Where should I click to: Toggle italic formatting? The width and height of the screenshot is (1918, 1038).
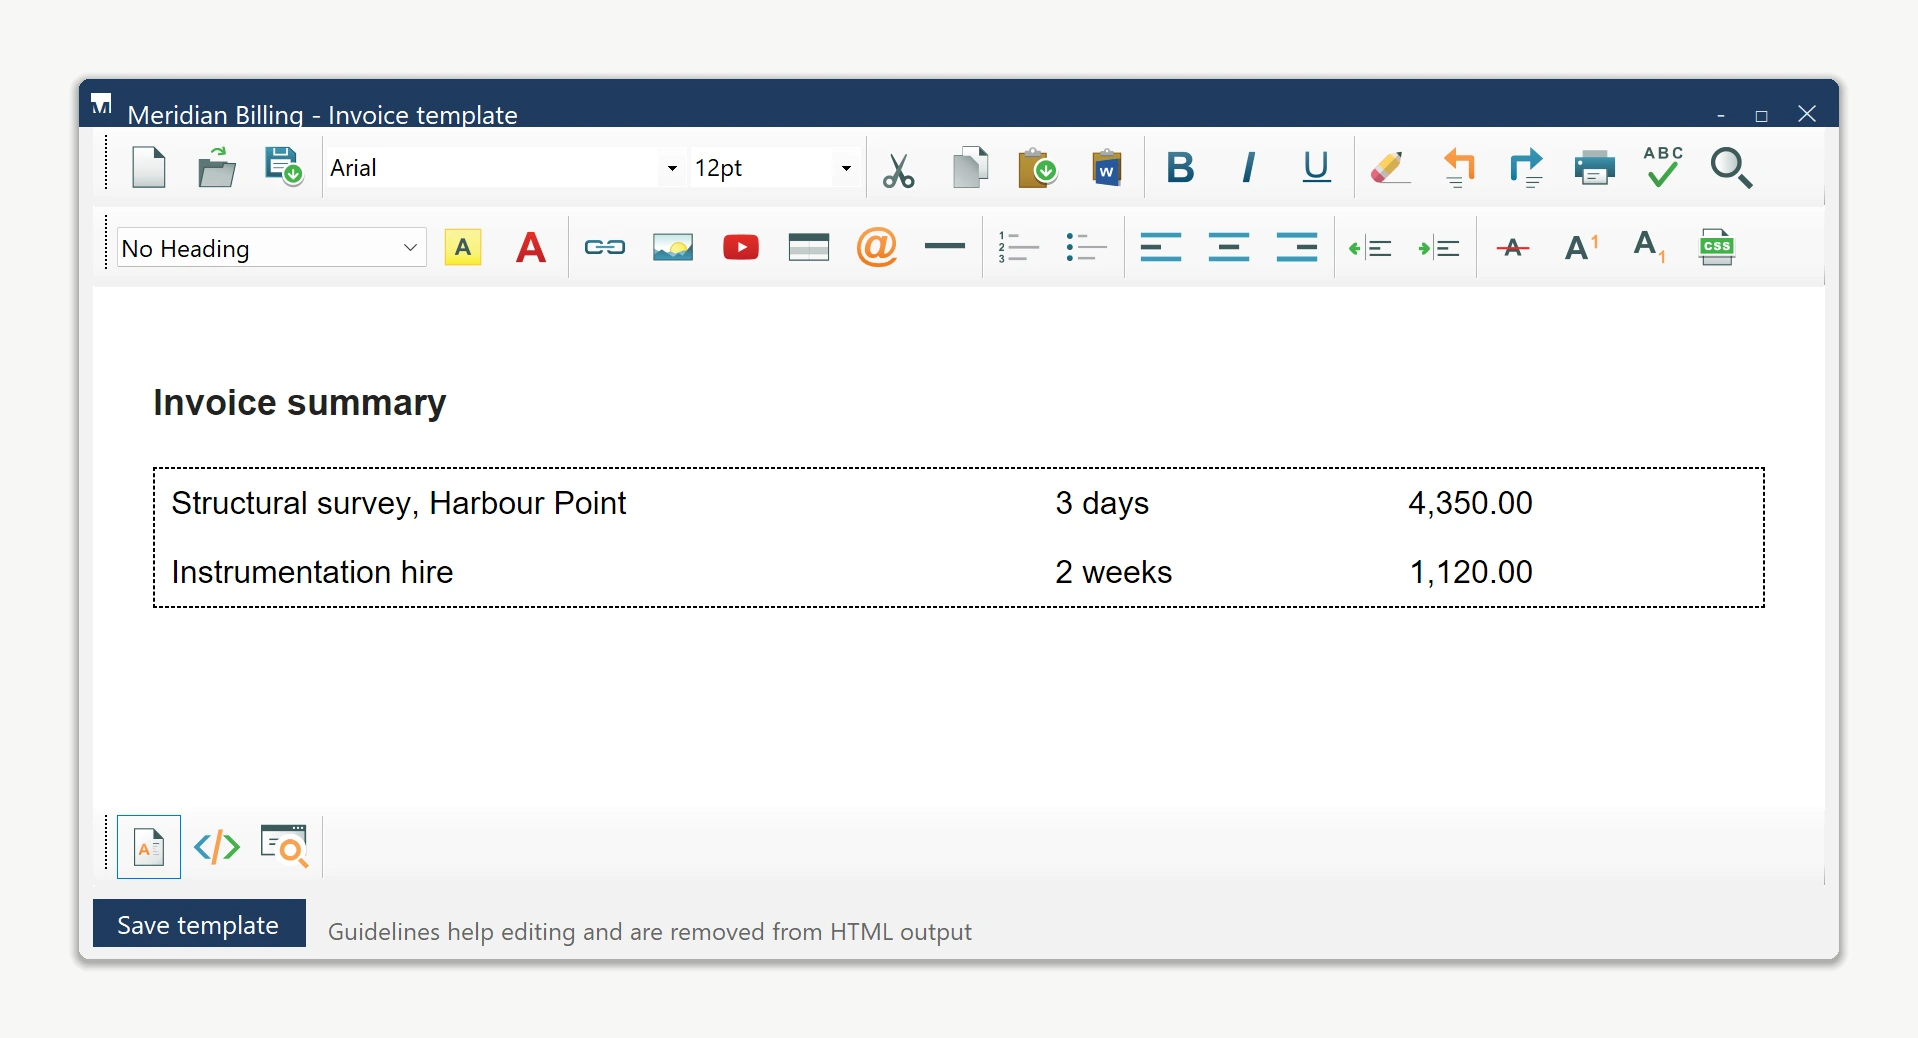click(x=1248, y=168)
